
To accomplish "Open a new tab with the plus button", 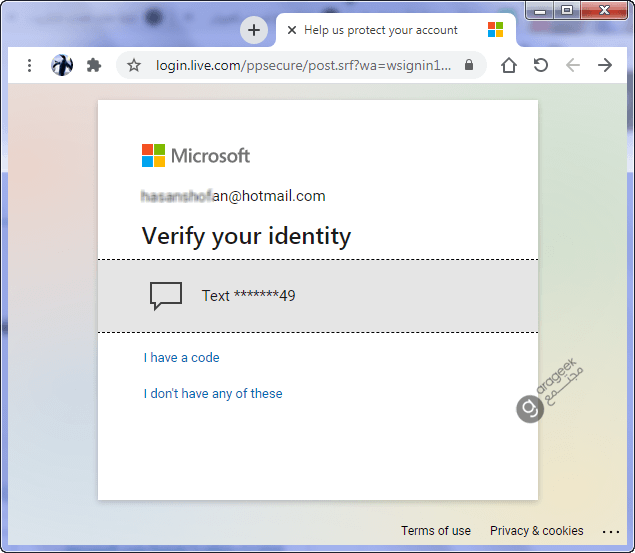I will tap(254, 30).
